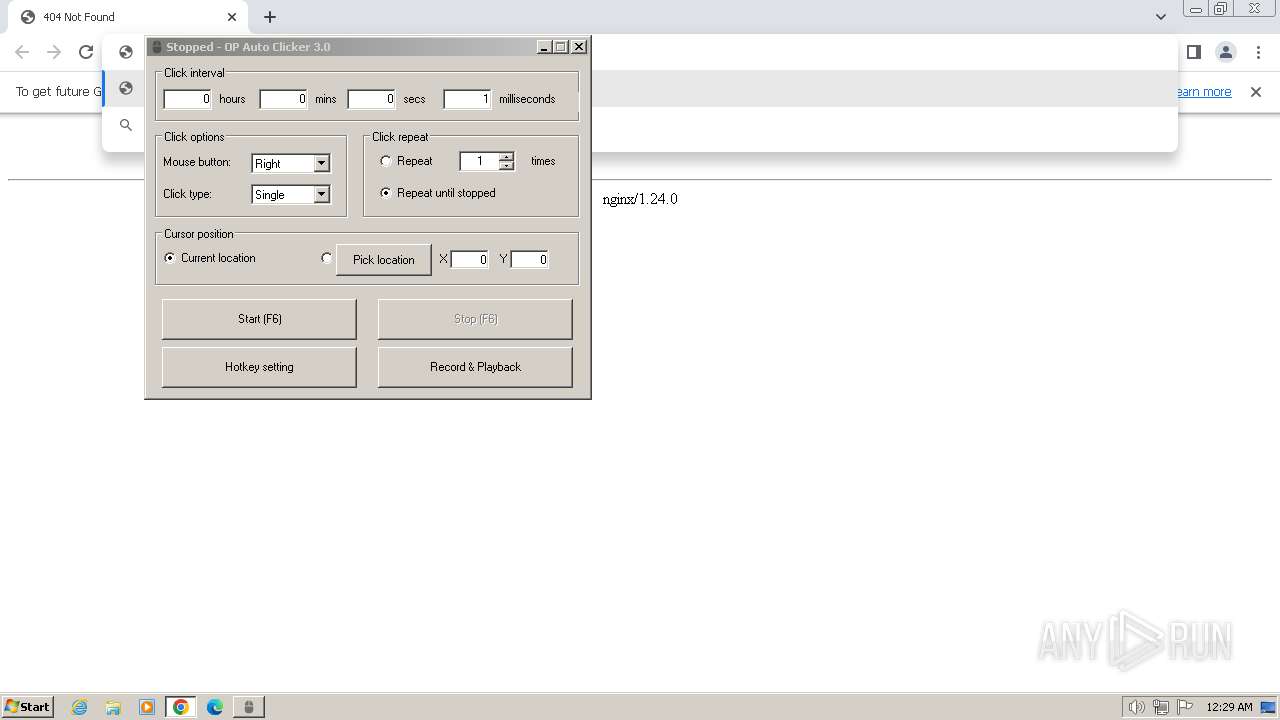Viewport: 1280px width, 720px height.
Task: Go back in Chrome
Action: 22,52
